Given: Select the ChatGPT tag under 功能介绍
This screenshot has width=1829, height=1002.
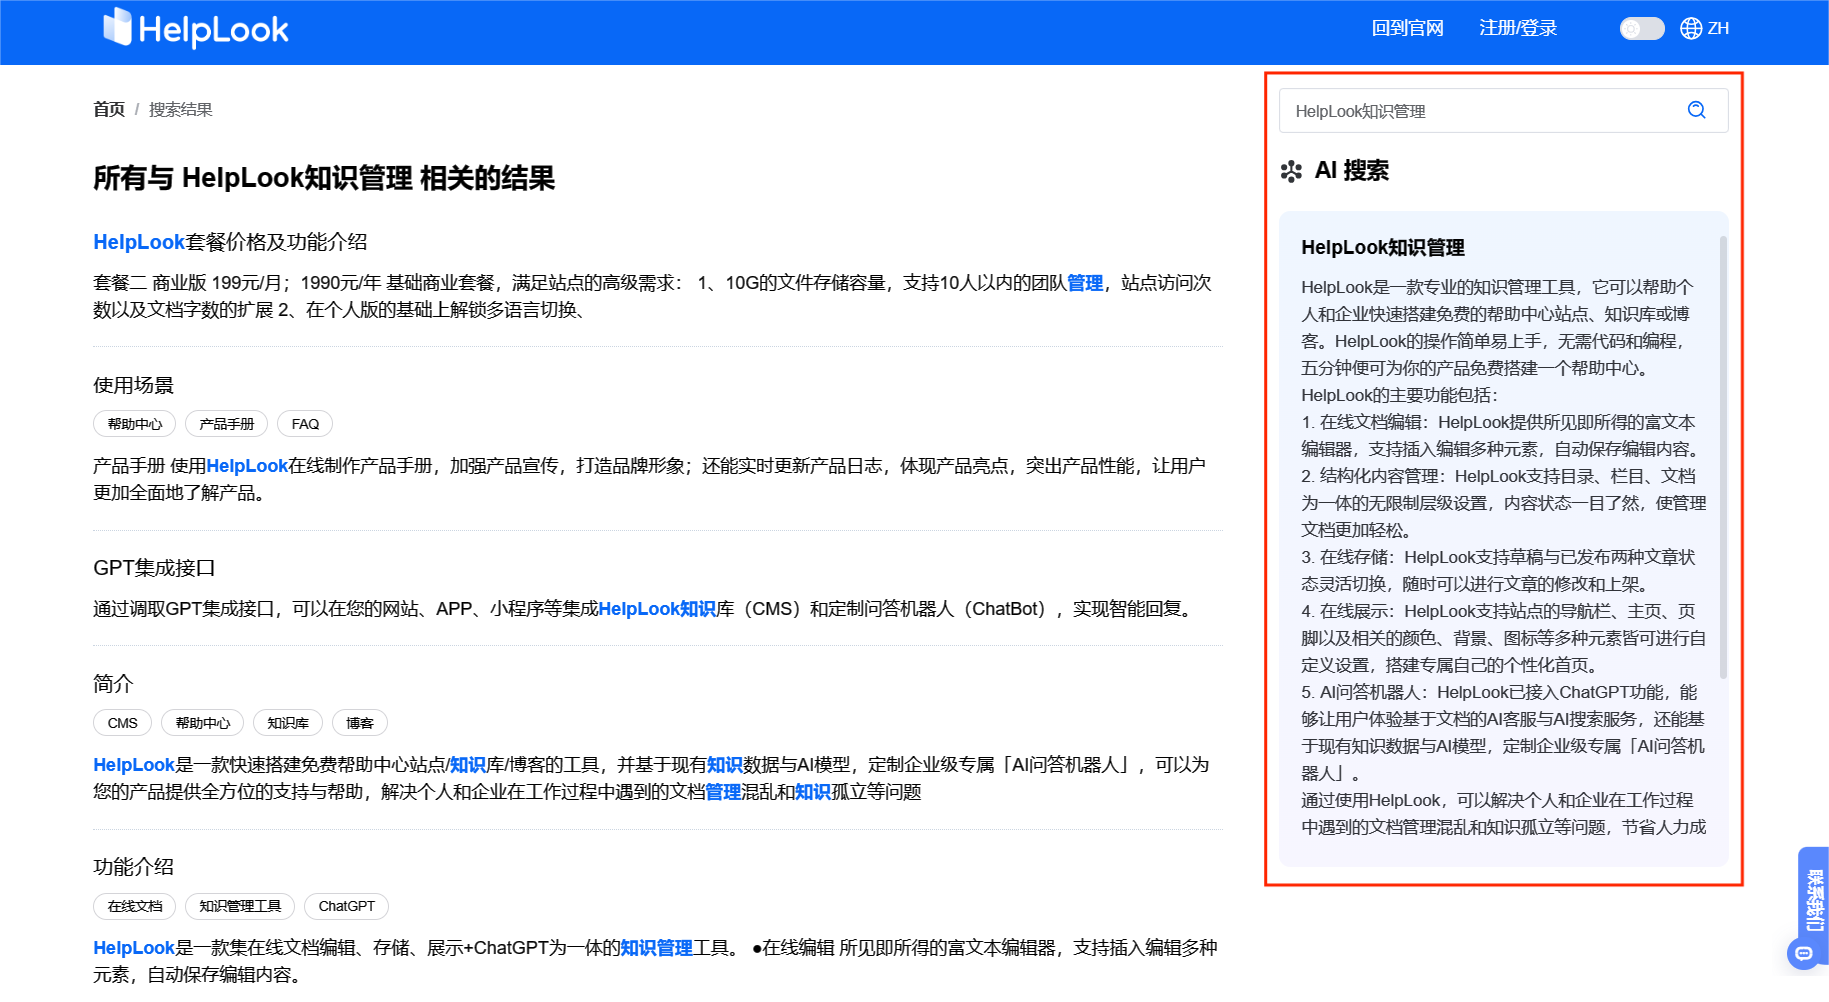Looking at the screenshot, I should pyautogui.click(x=346, y=906).
